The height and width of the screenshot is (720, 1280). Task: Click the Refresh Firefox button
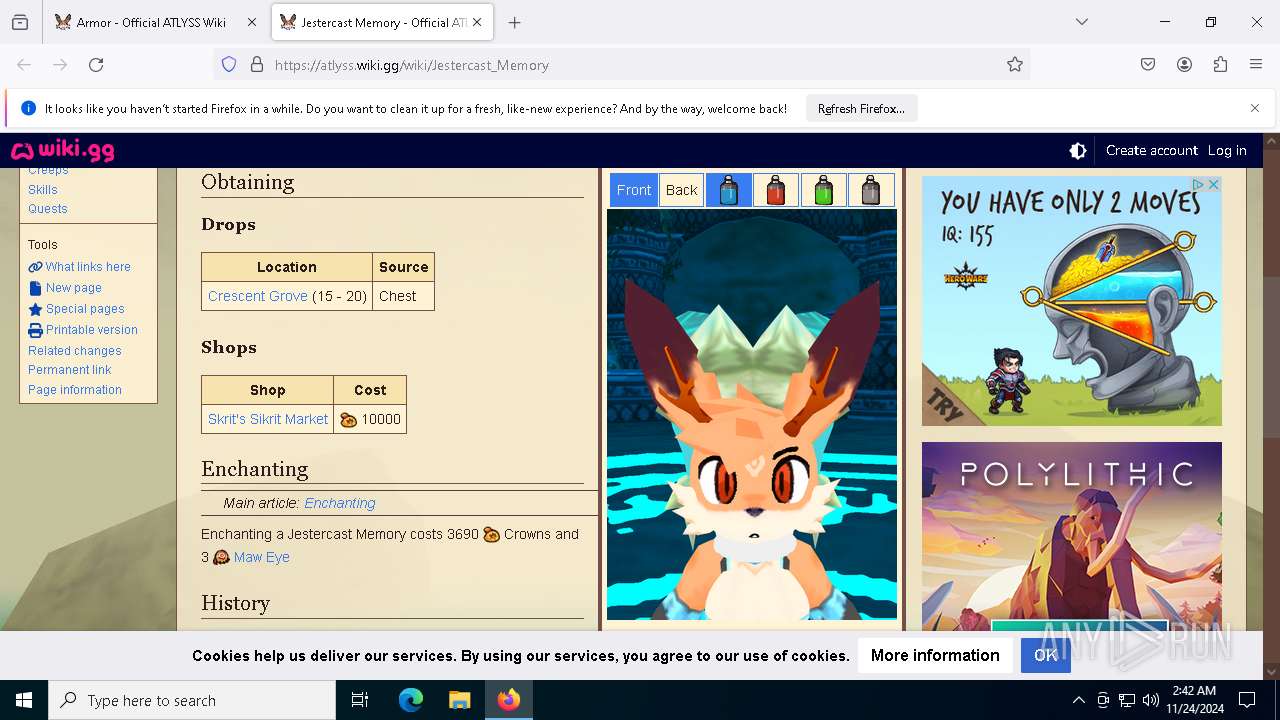tap(861, 108)
